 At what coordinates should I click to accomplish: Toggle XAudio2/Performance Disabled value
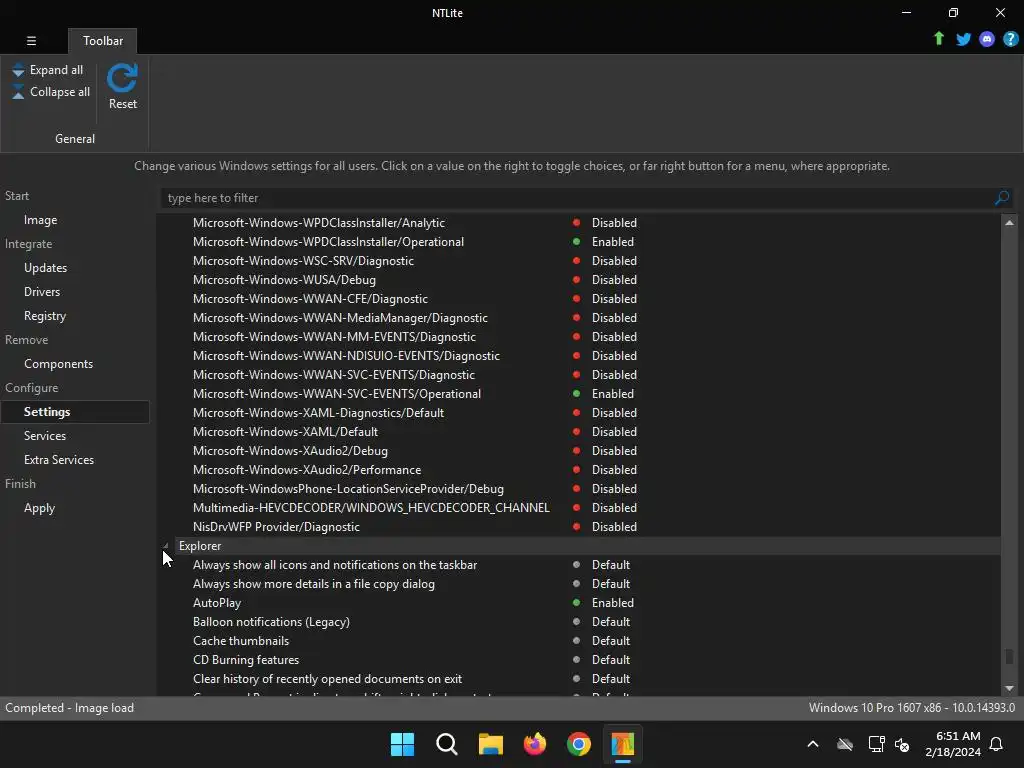pos(614,470)
